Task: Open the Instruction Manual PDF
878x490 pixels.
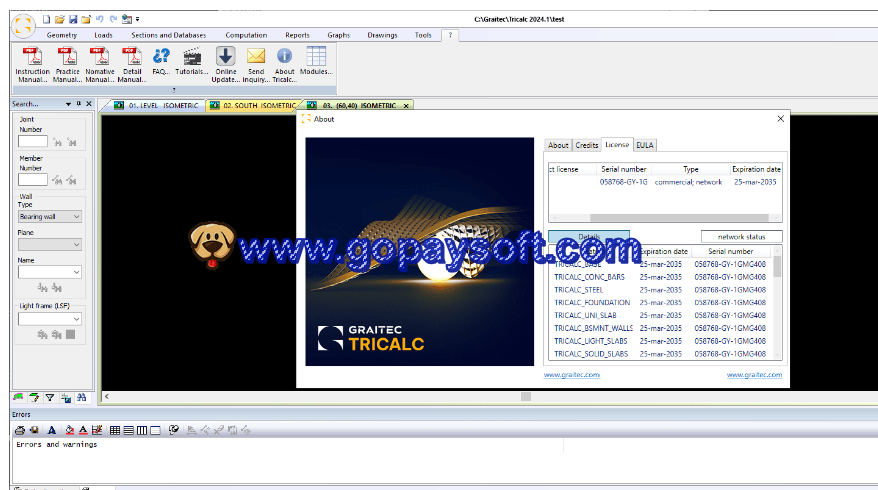Action: coord(32,65)
